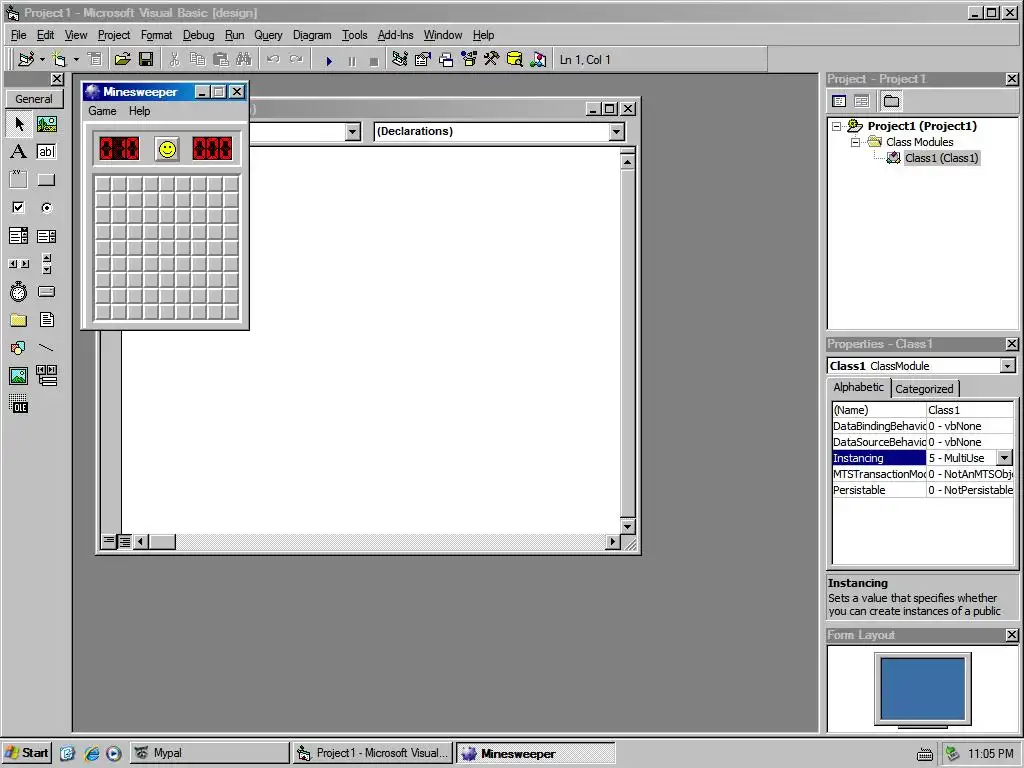Select the CheckBox control in the toolbox
The image size is (1024, 768).
point(19,208)
